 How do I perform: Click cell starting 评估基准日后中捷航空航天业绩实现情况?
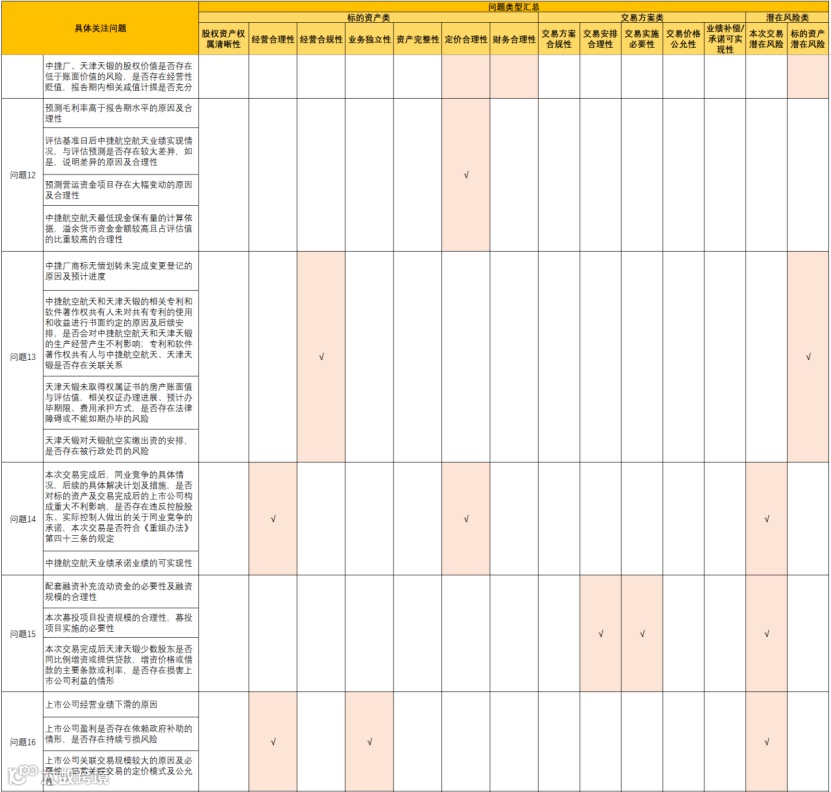[x=121, y=151]
